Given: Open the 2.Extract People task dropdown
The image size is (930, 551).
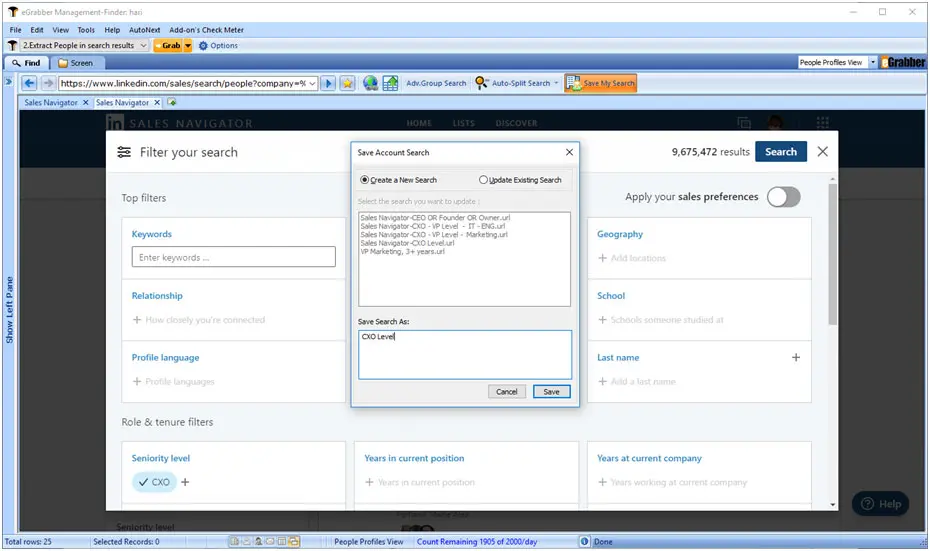Looking at the screenshot, I should pos(143,46).
